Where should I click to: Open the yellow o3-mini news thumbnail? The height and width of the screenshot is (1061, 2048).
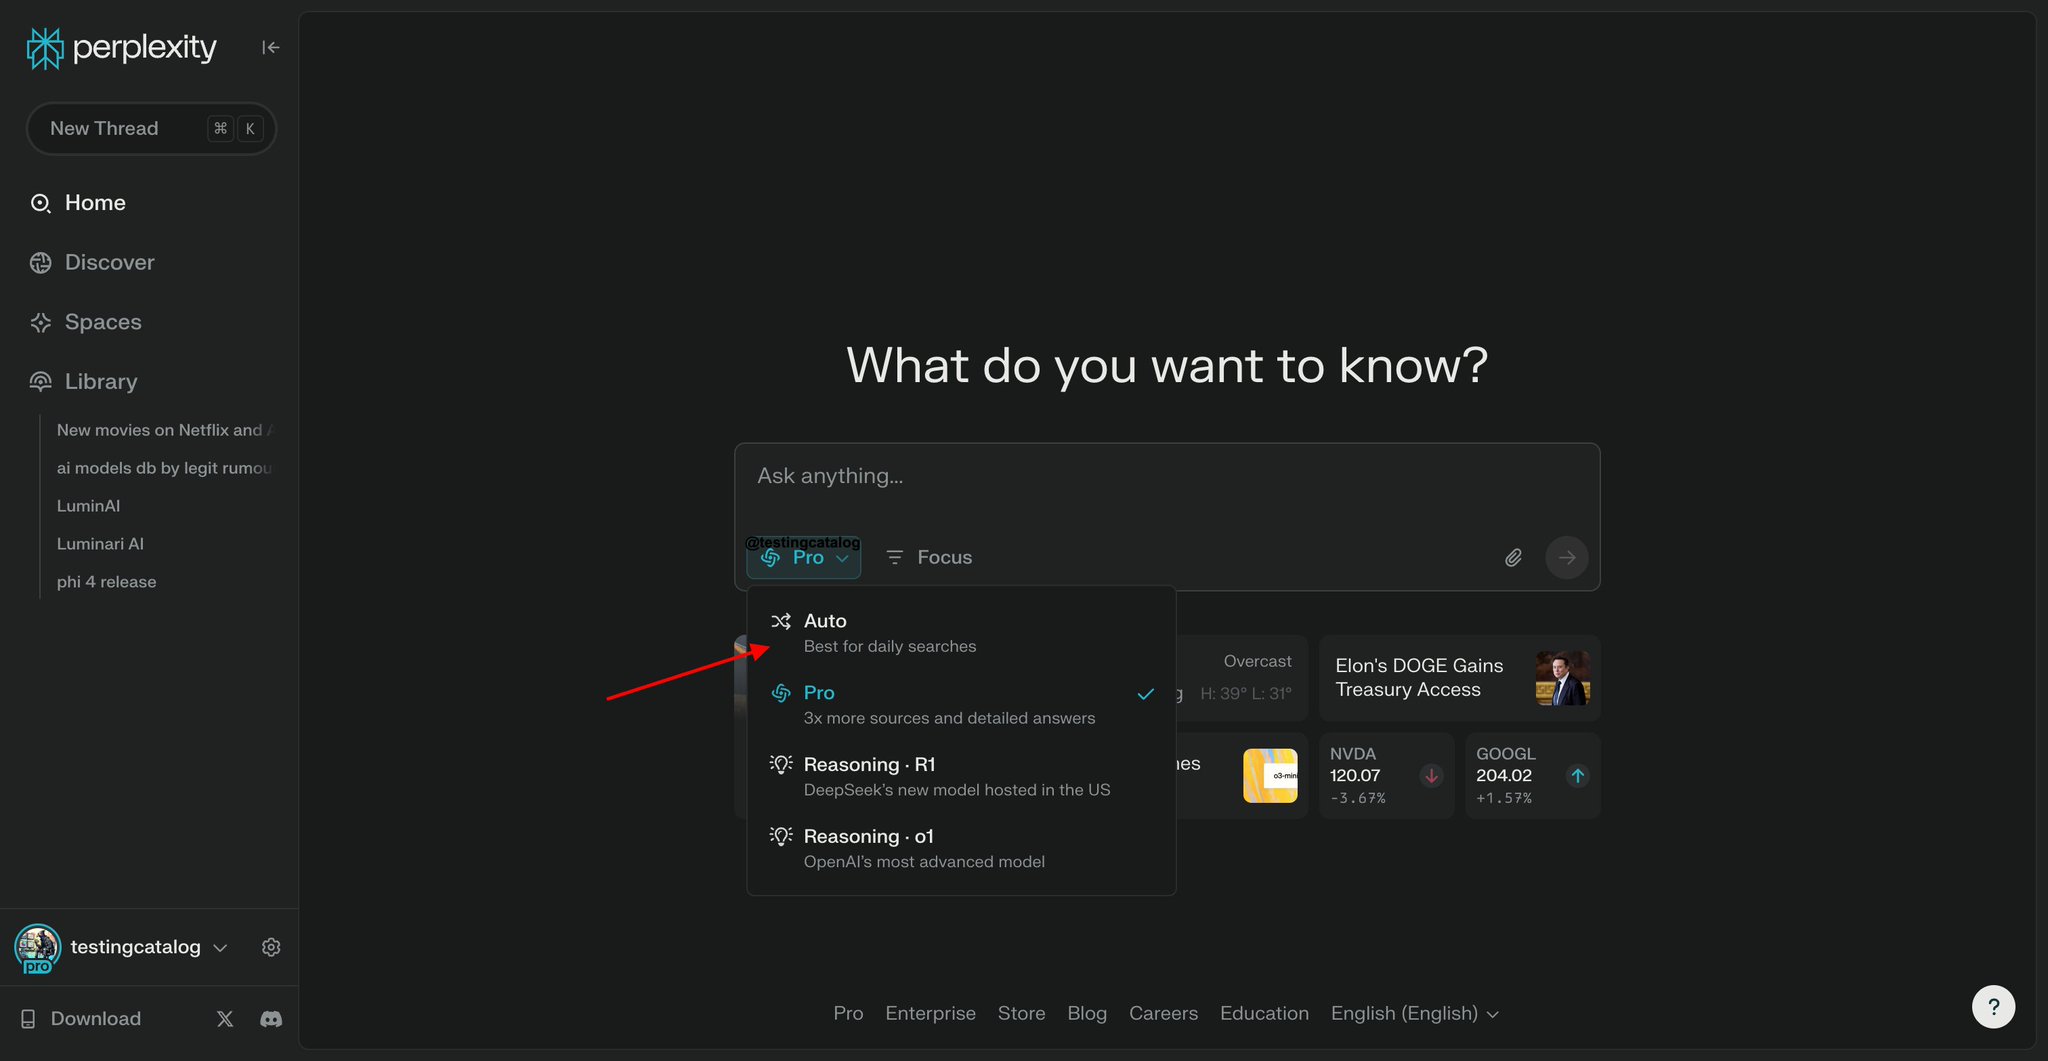coord(1270,776)
